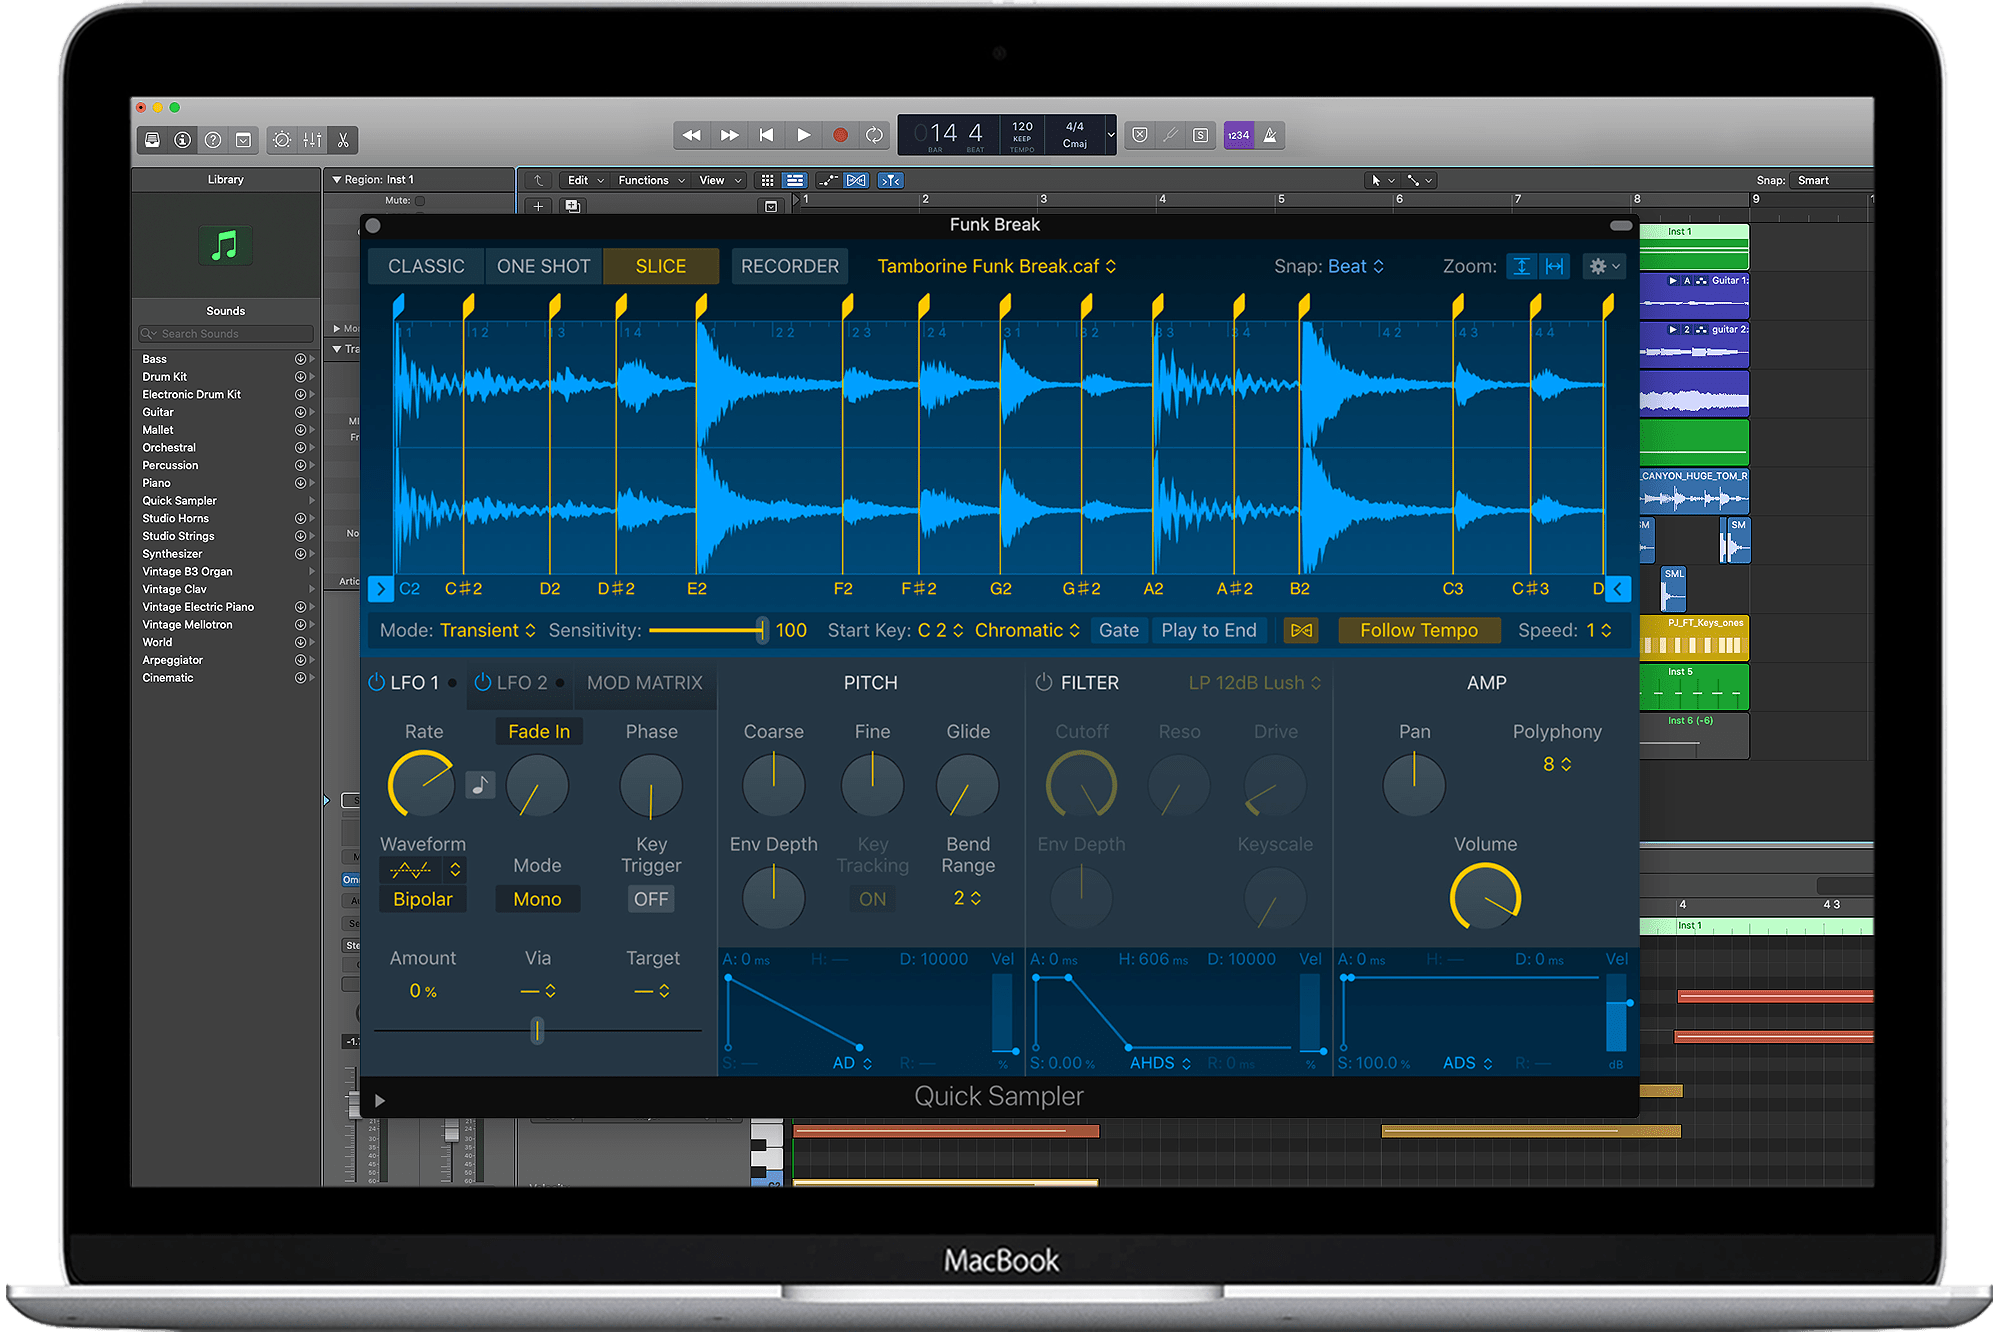Screen dimensions: 2000x1332
Task: Adjust the Sensitivity slider
Action: point(707,630)
